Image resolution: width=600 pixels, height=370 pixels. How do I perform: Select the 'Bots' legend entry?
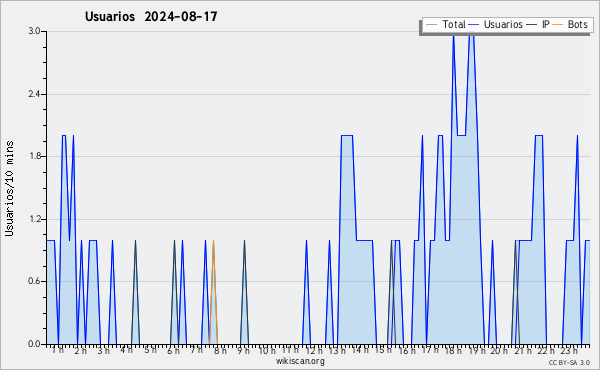coord(577,24)
